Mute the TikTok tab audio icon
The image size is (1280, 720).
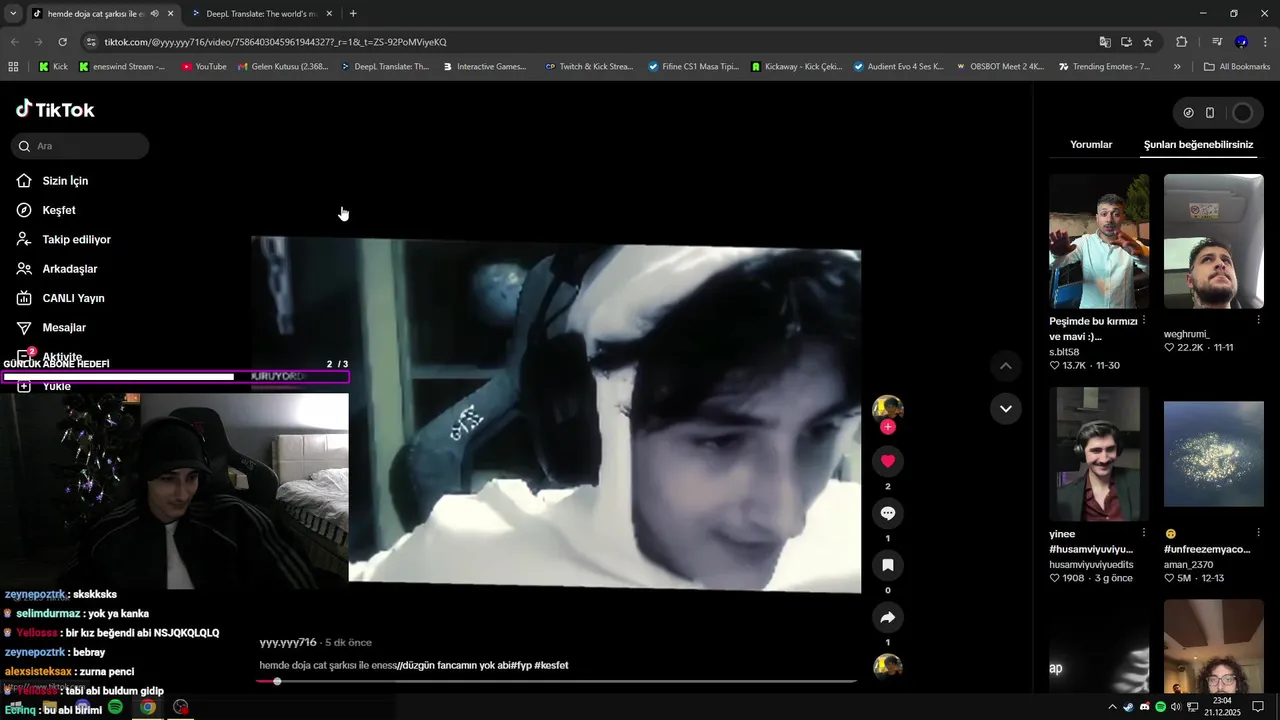tap(154, 14)
